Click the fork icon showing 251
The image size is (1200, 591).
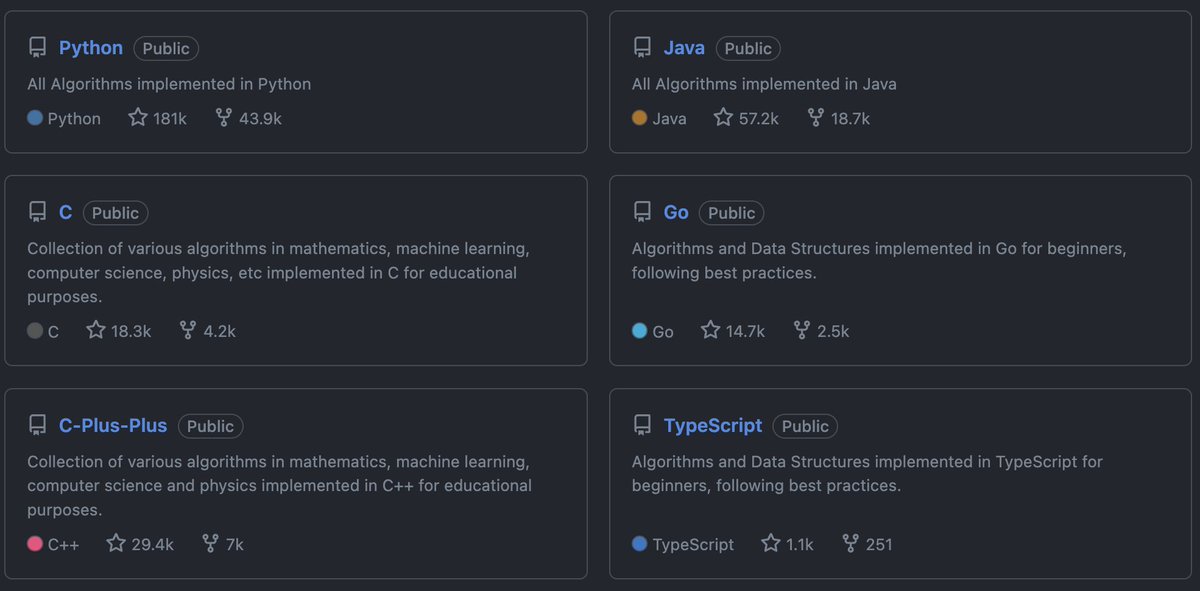[x=850, y=544]
